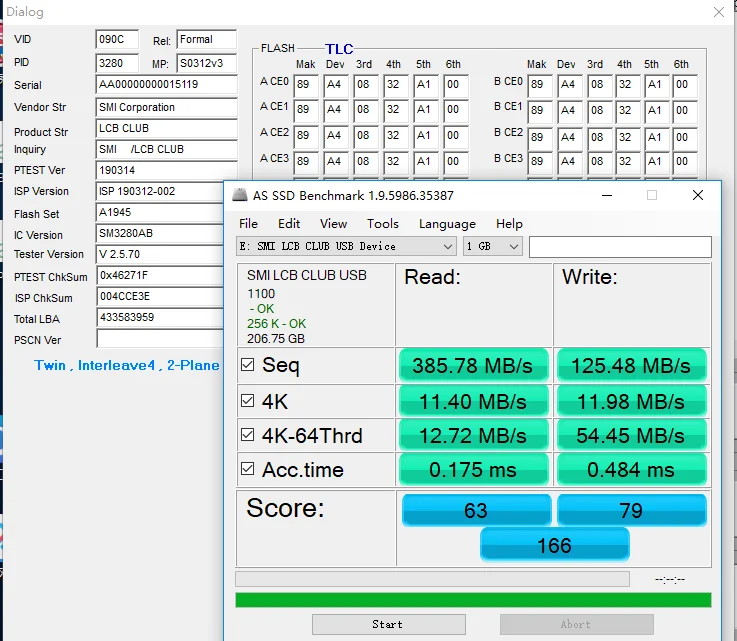Screen dimensions: 737x641
Task: Click the Rel field showing Formal
Action: click(207, 39)
